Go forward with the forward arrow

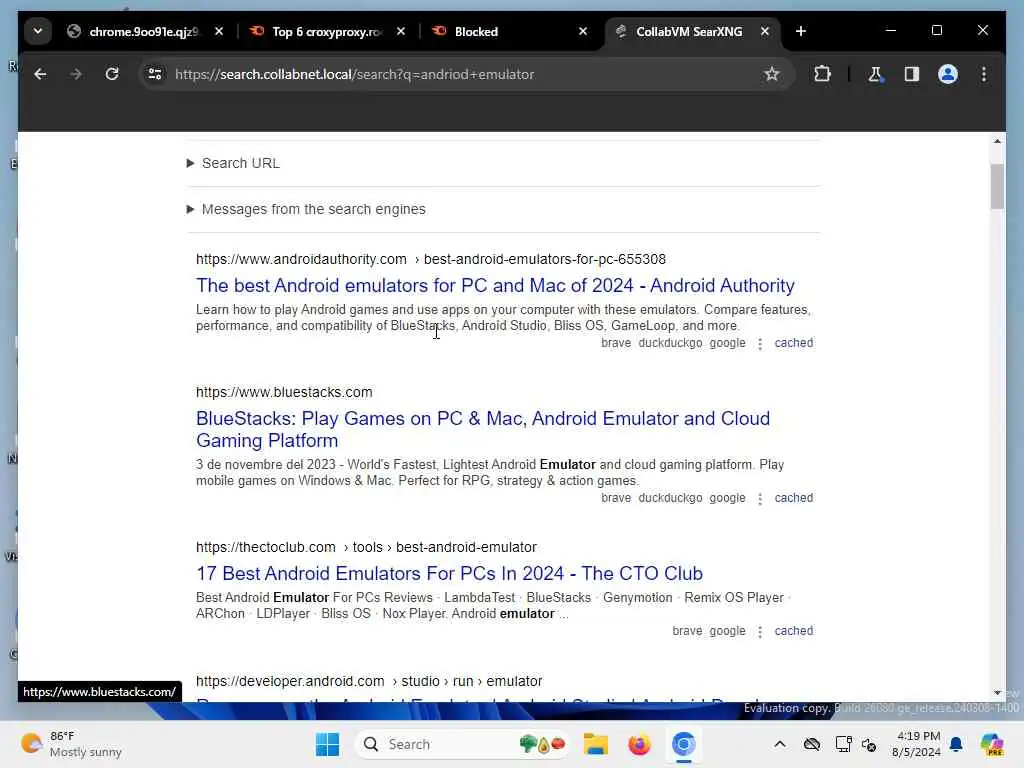coord(76,74)
